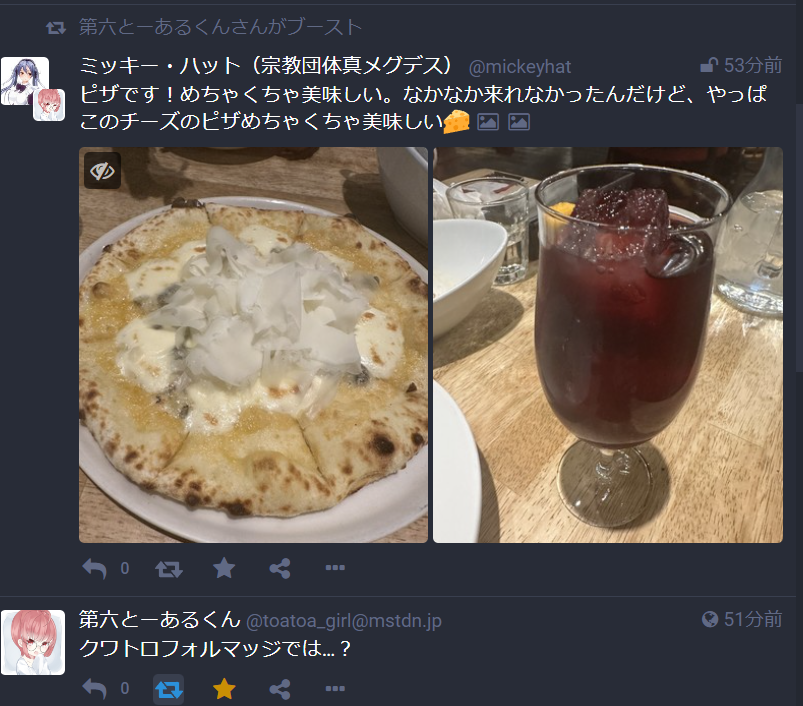803x706 pixels.
Task: Open more options on pizza post
Action: click(335, 567)
